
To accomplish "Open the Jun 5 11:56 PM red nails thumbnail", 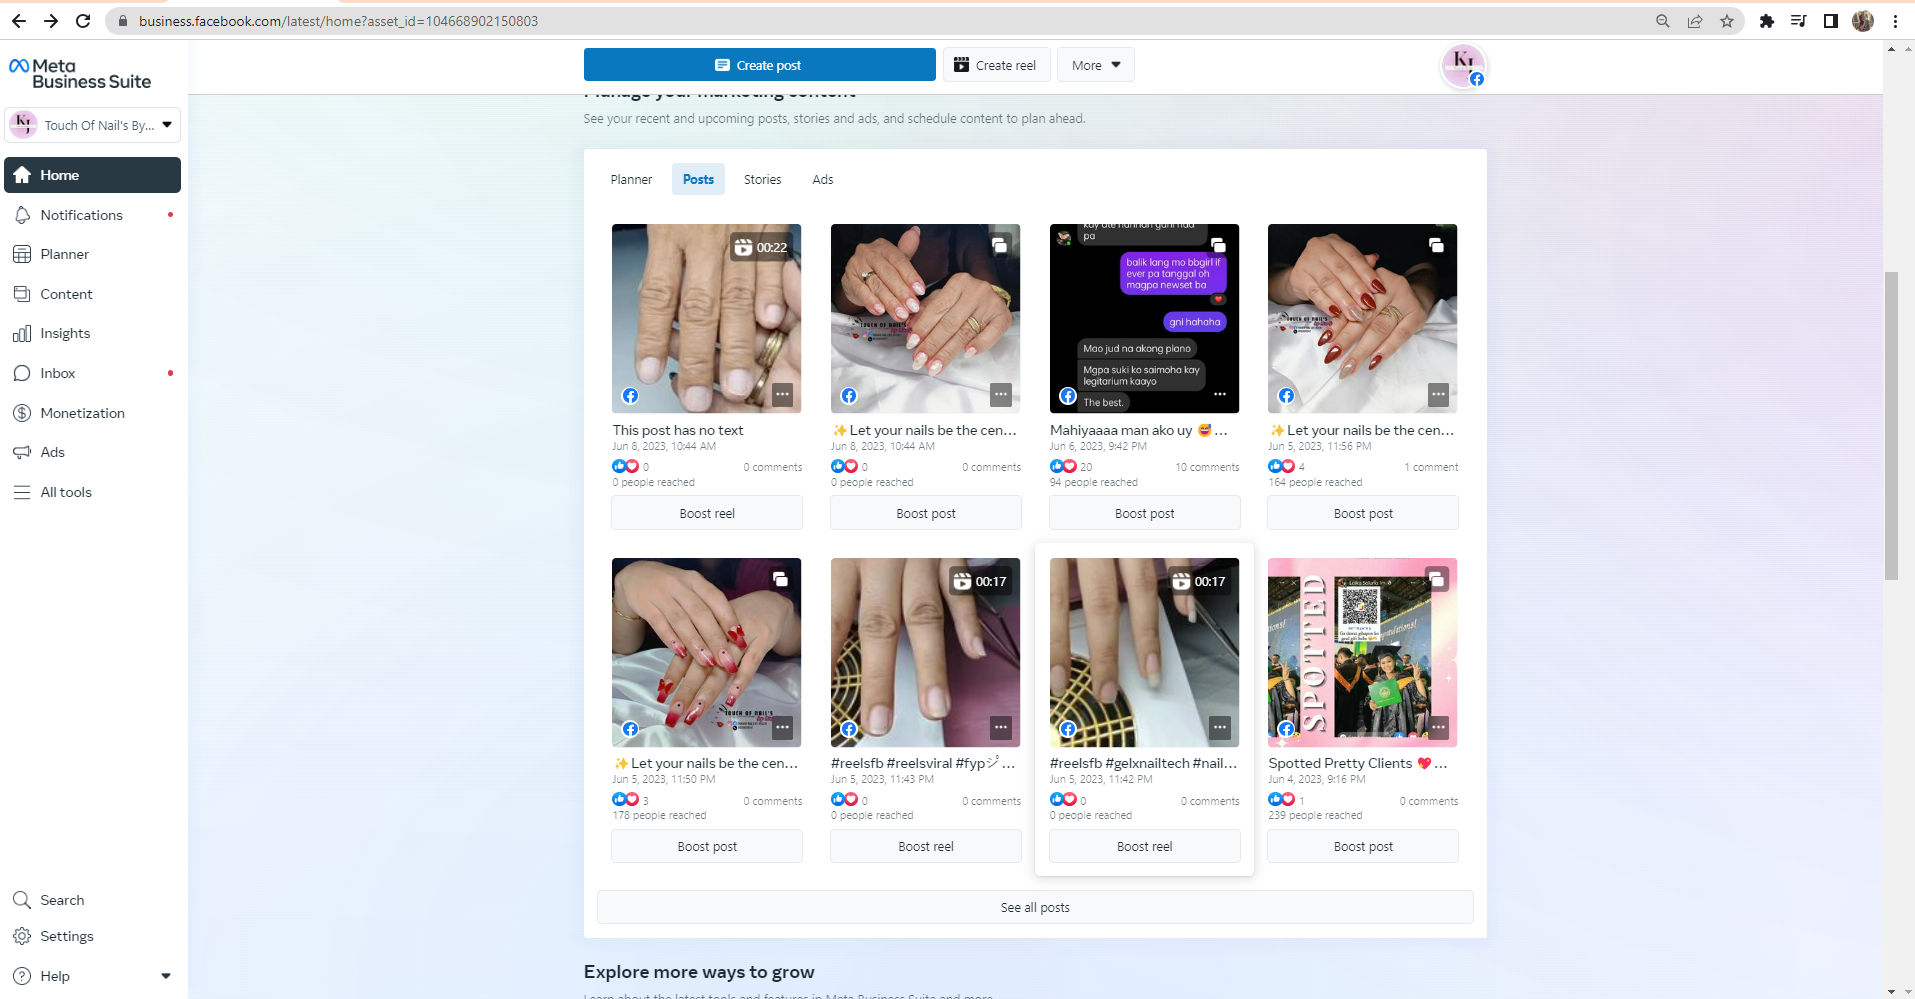I will tap(1363, 318).
